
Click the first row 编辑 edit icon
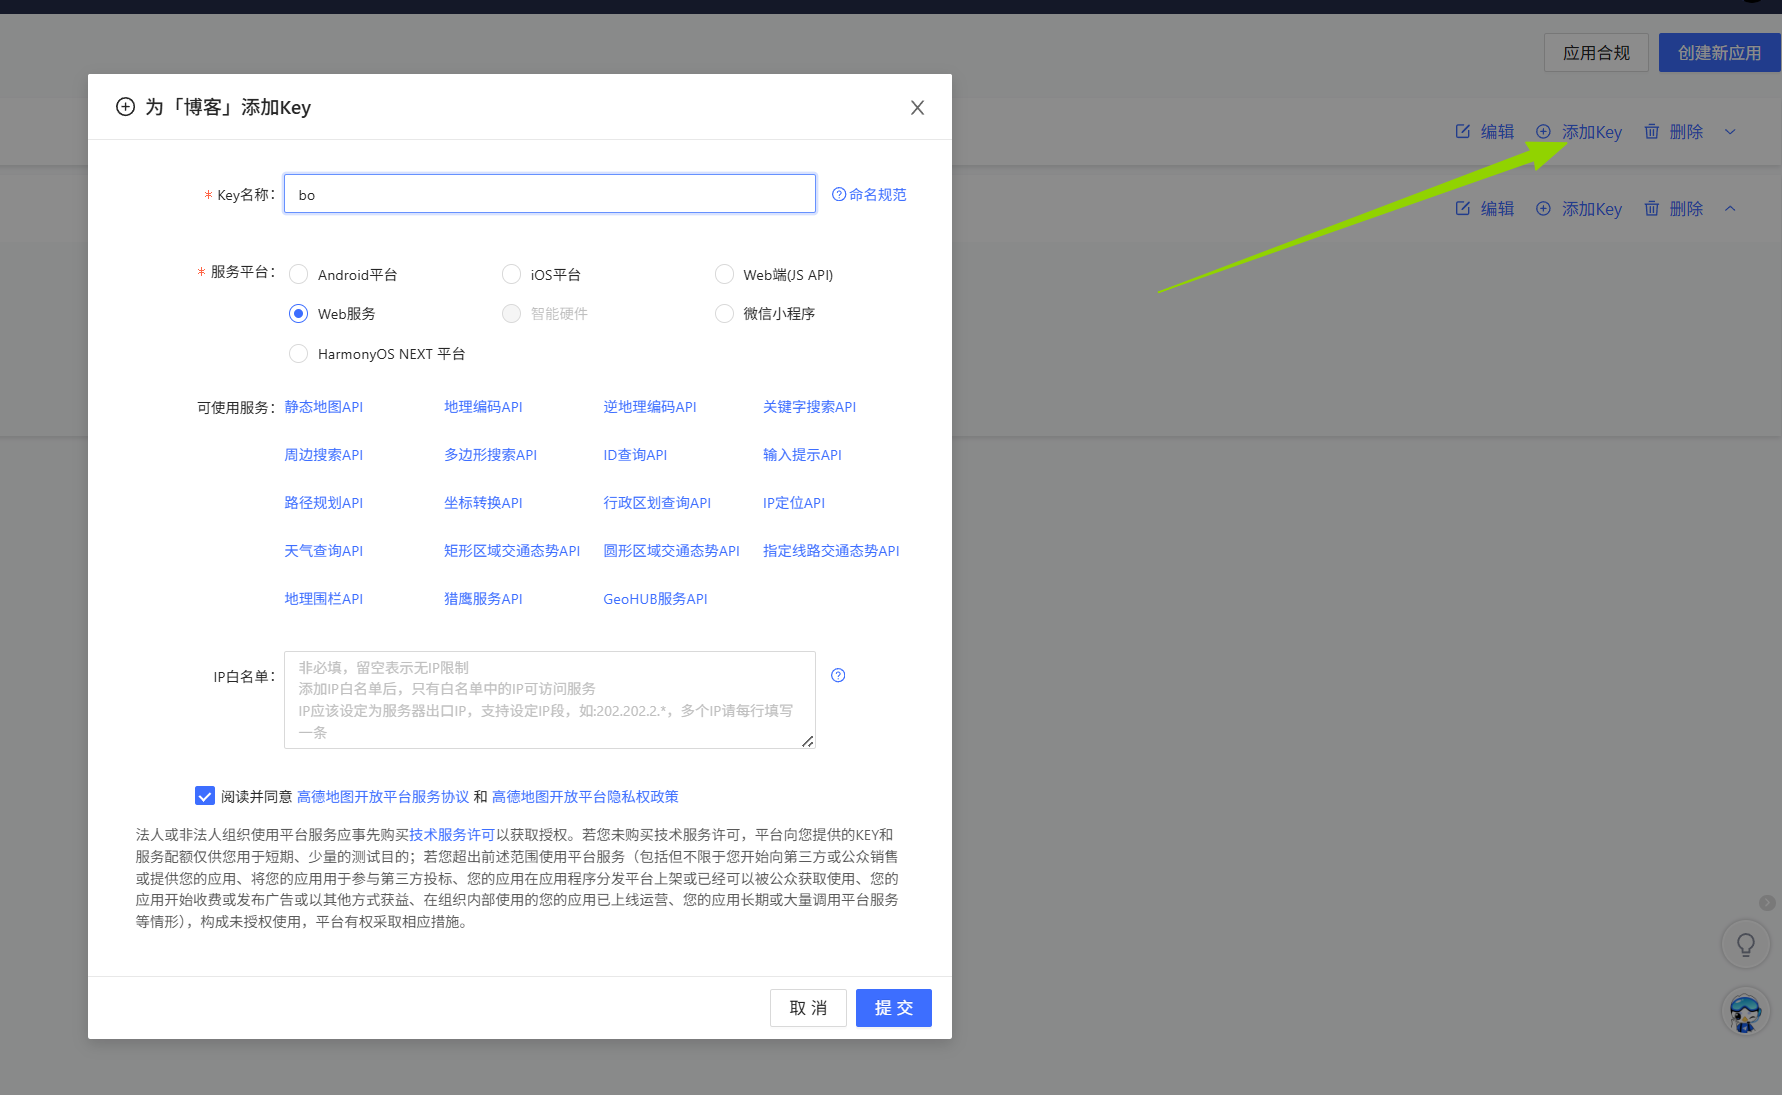[x=1463, y=132]
